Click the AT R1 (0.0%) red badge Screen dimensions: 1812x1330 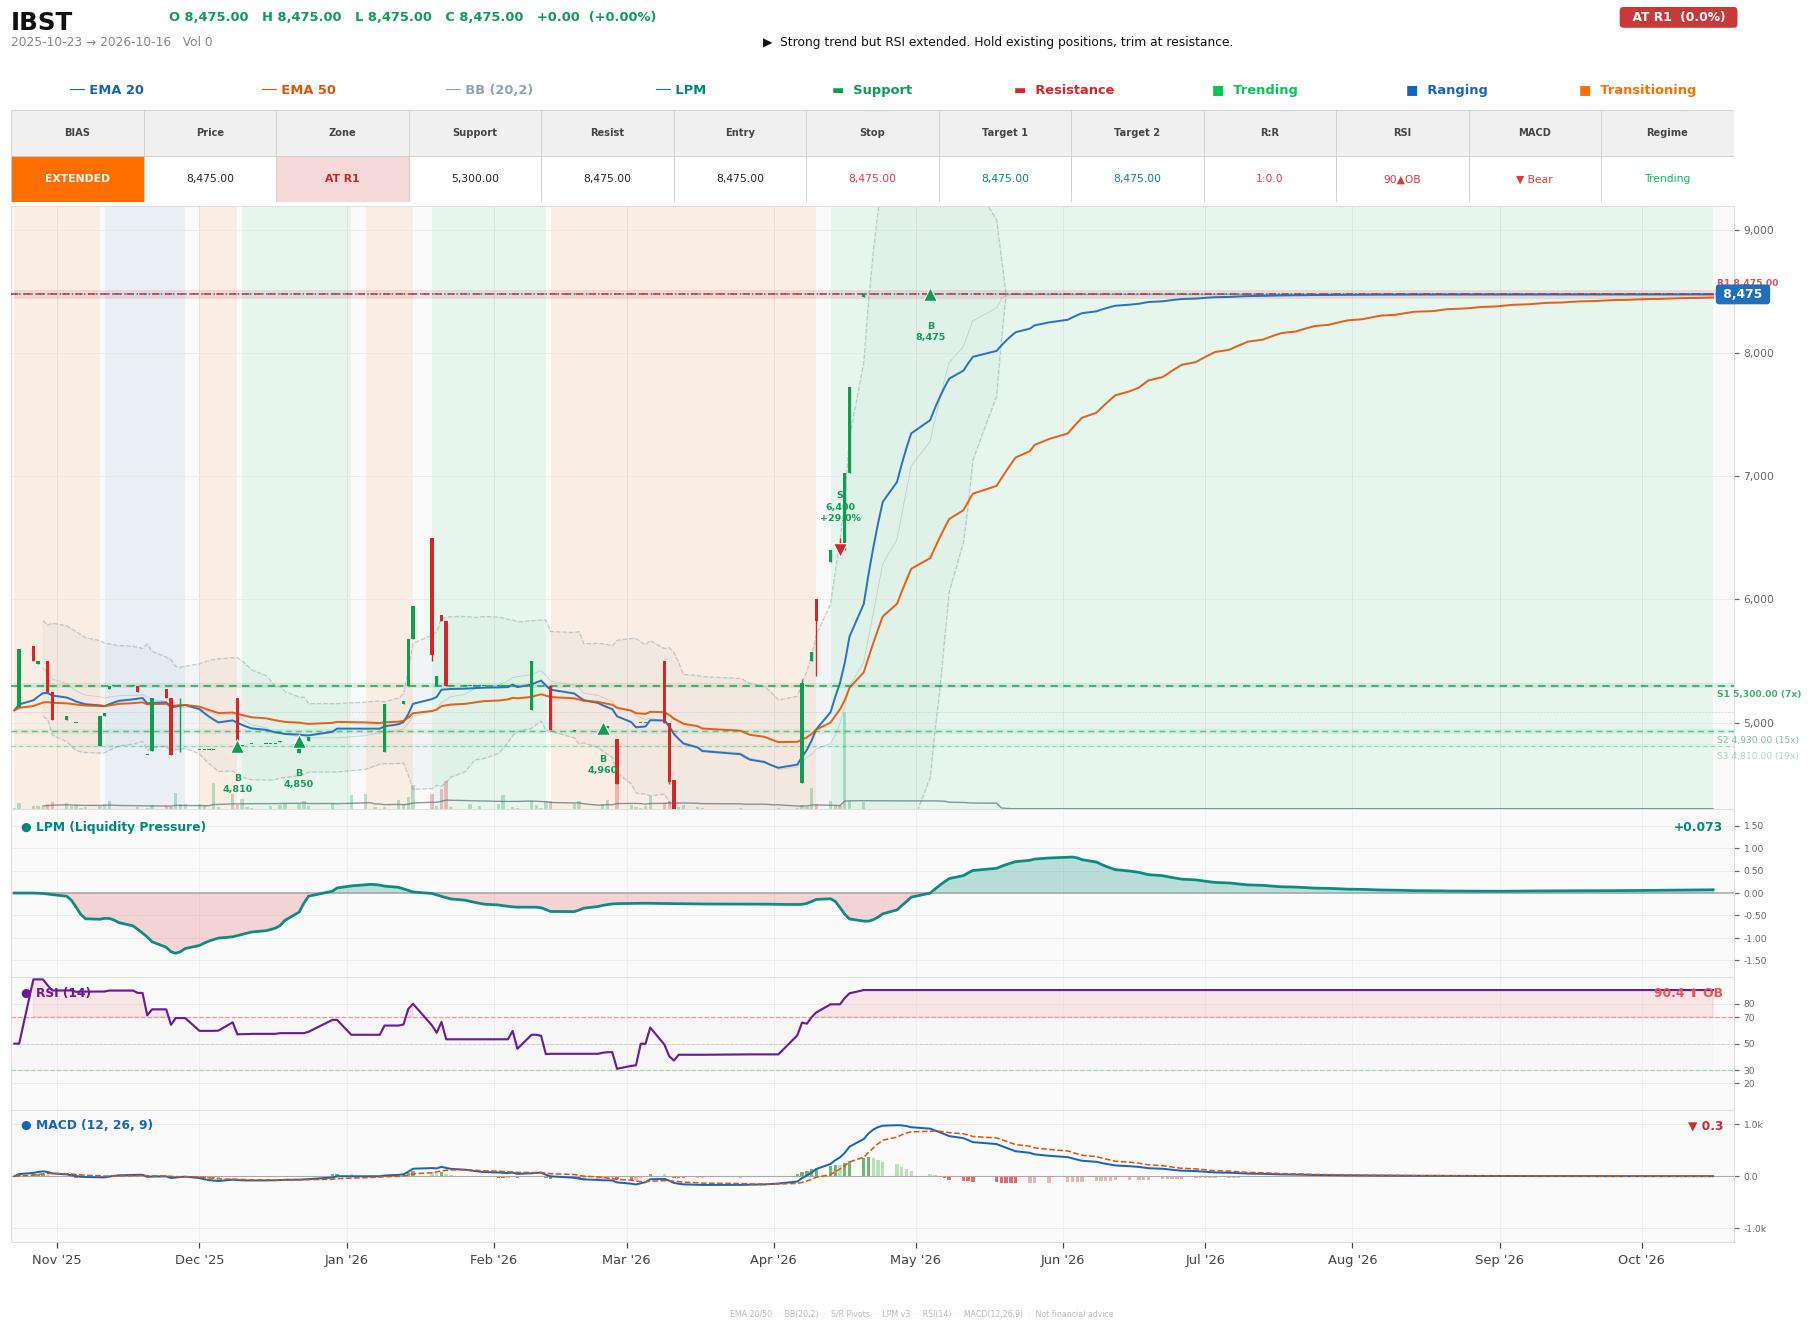click(x=1678, y=17)
